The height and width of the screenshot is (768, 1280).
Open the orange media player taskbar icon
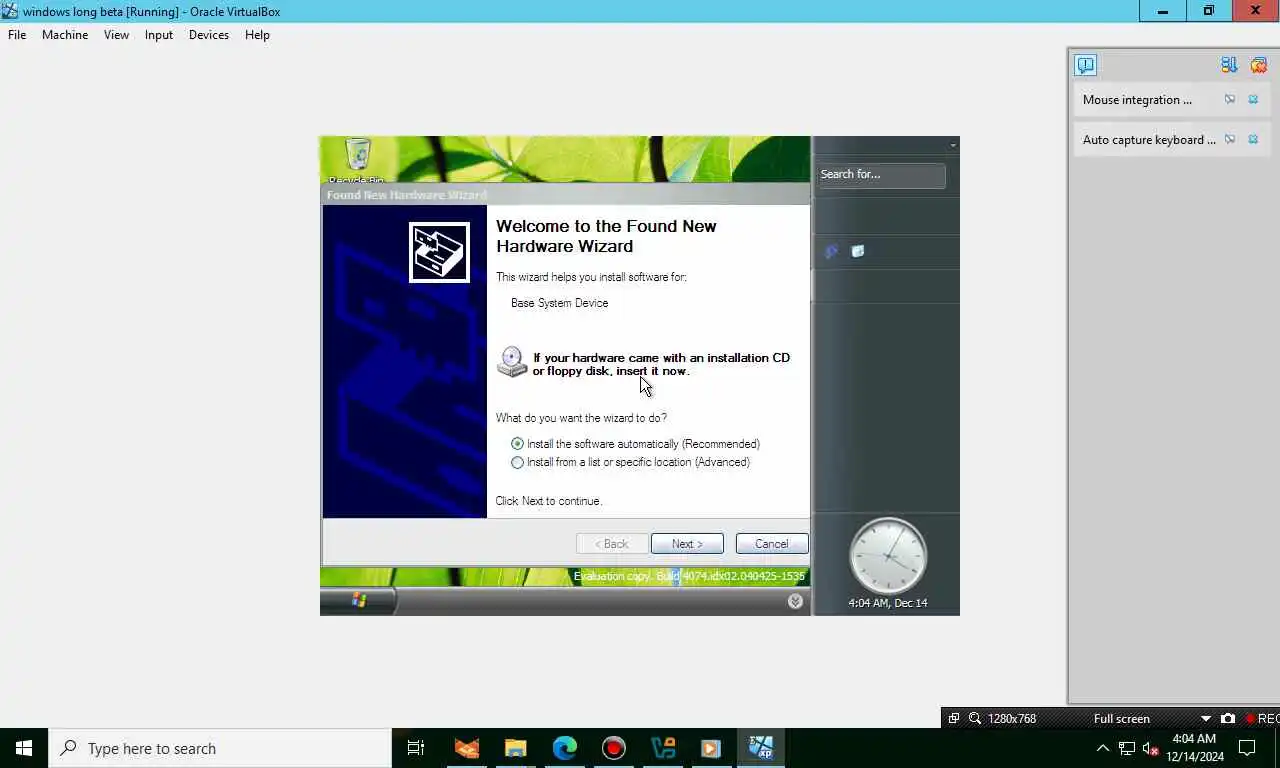(711, 748)
